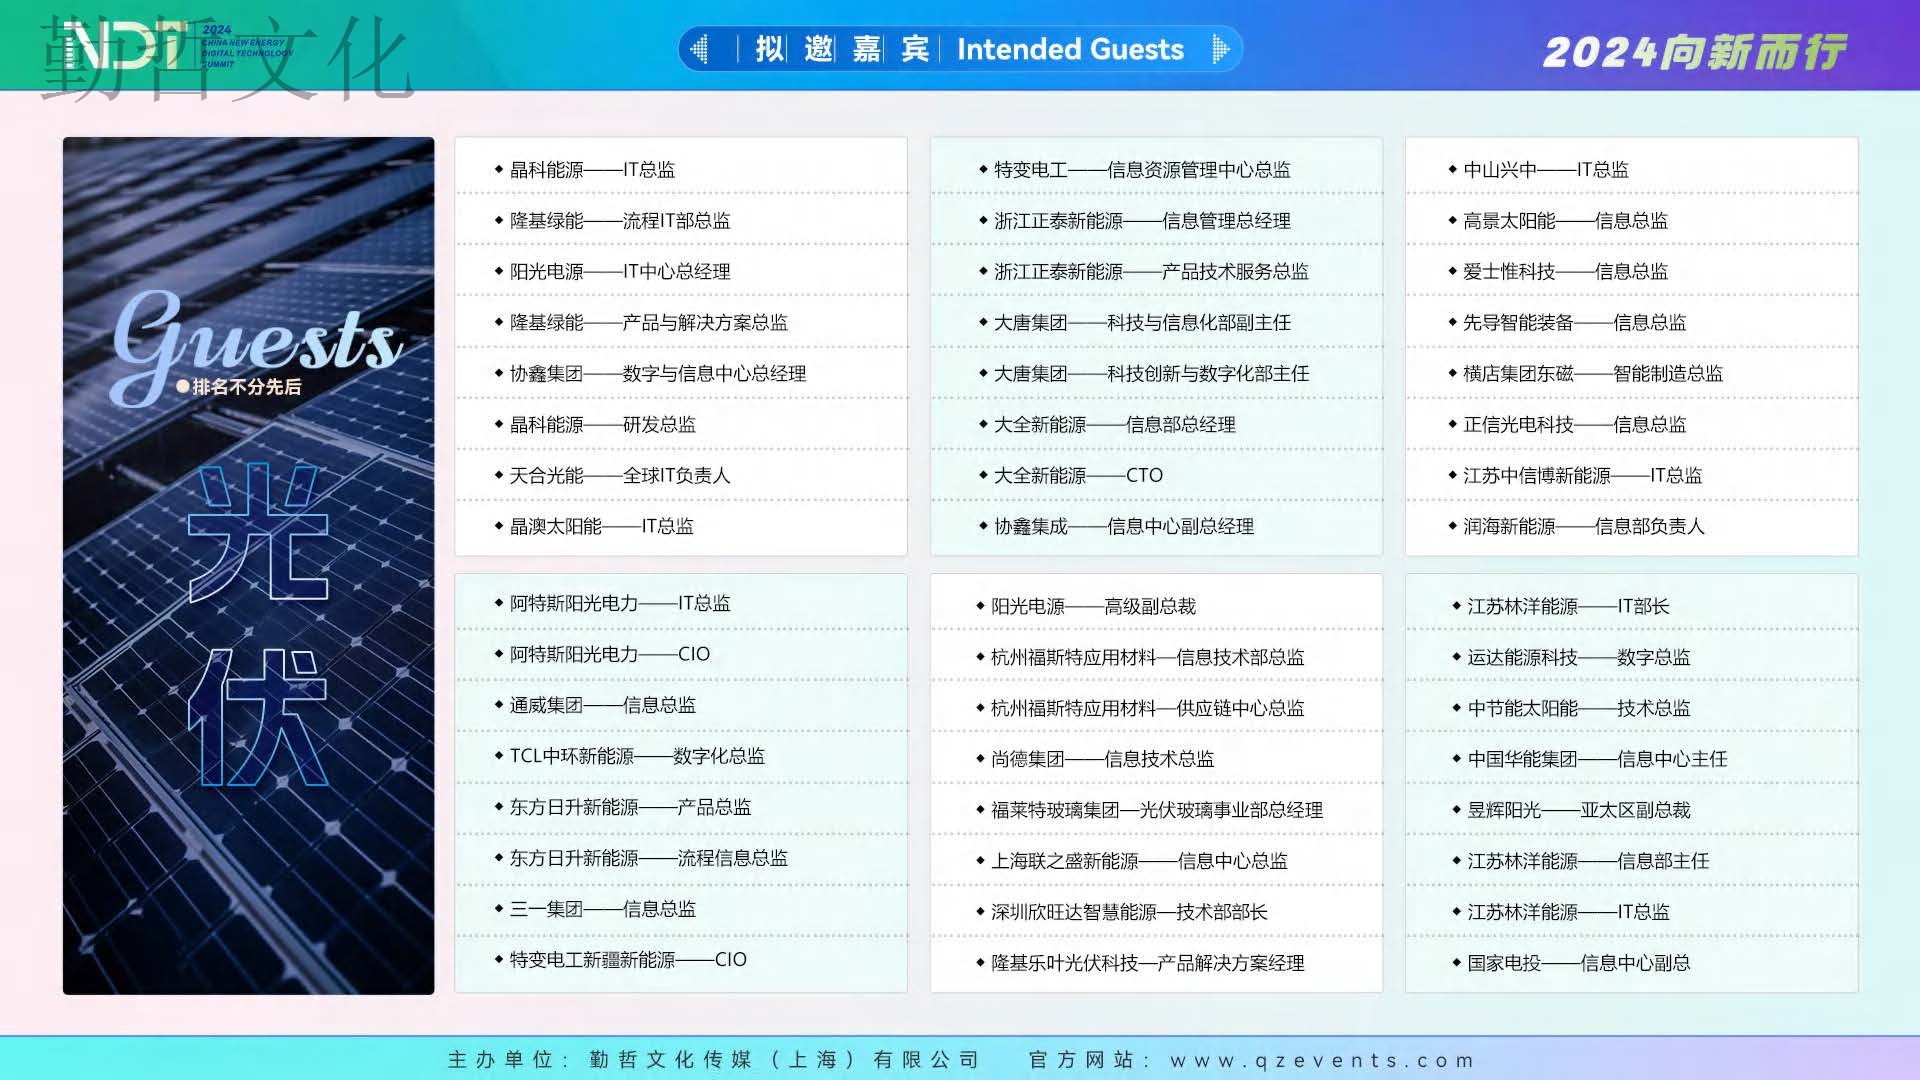Click the left arrow icon beside 拟邀嘉宾

coord(699,49)
